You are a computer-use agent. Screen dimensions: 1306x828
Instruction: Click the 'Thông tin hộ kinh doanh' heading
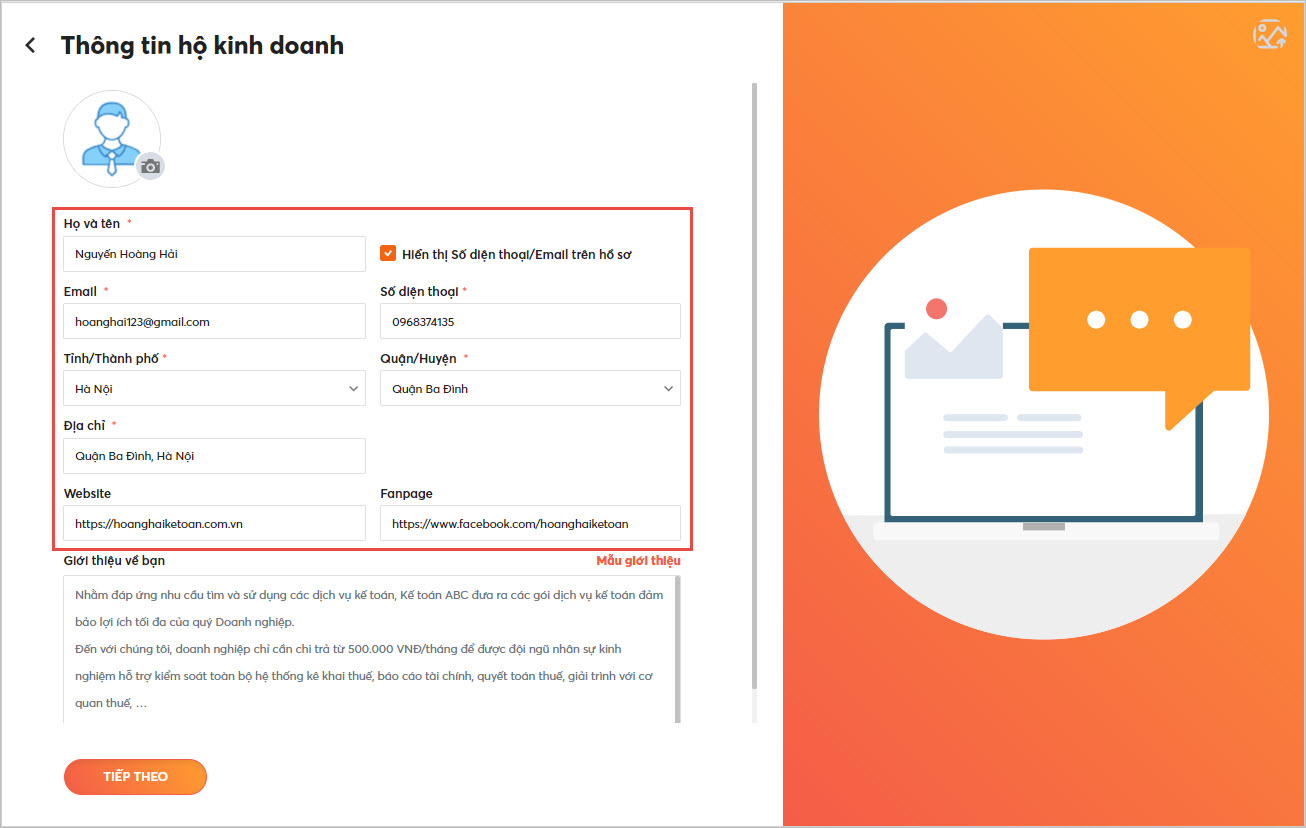pyautogui.click(x=202, y=45)
